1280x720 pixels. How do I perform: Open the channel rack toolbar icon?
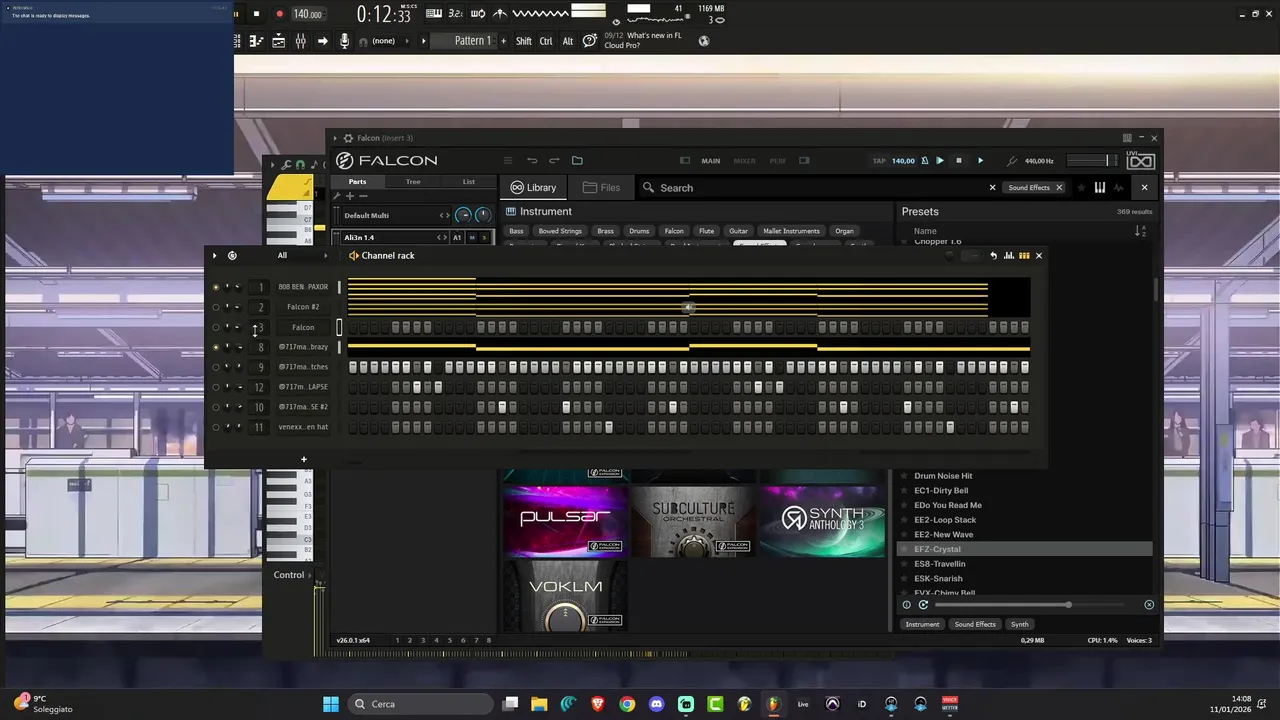(x=278, y=41)
